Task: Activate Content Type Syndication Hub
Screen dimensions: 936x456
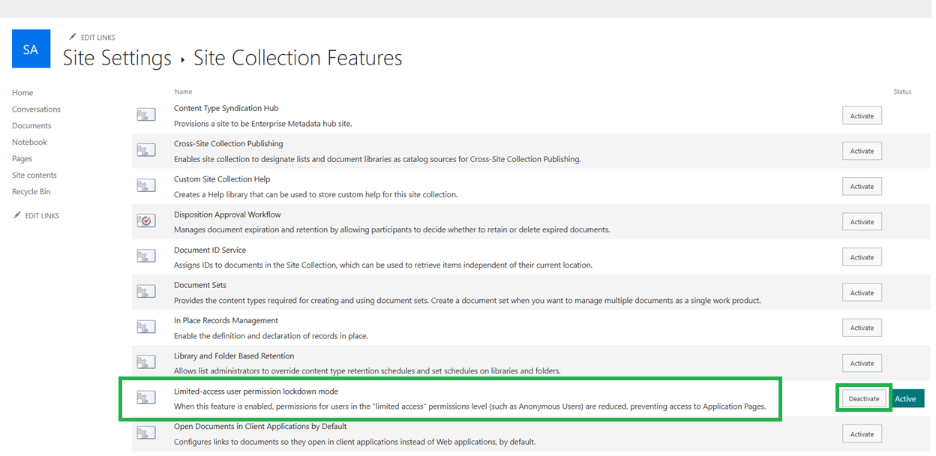Action: (x=862, y=116)
